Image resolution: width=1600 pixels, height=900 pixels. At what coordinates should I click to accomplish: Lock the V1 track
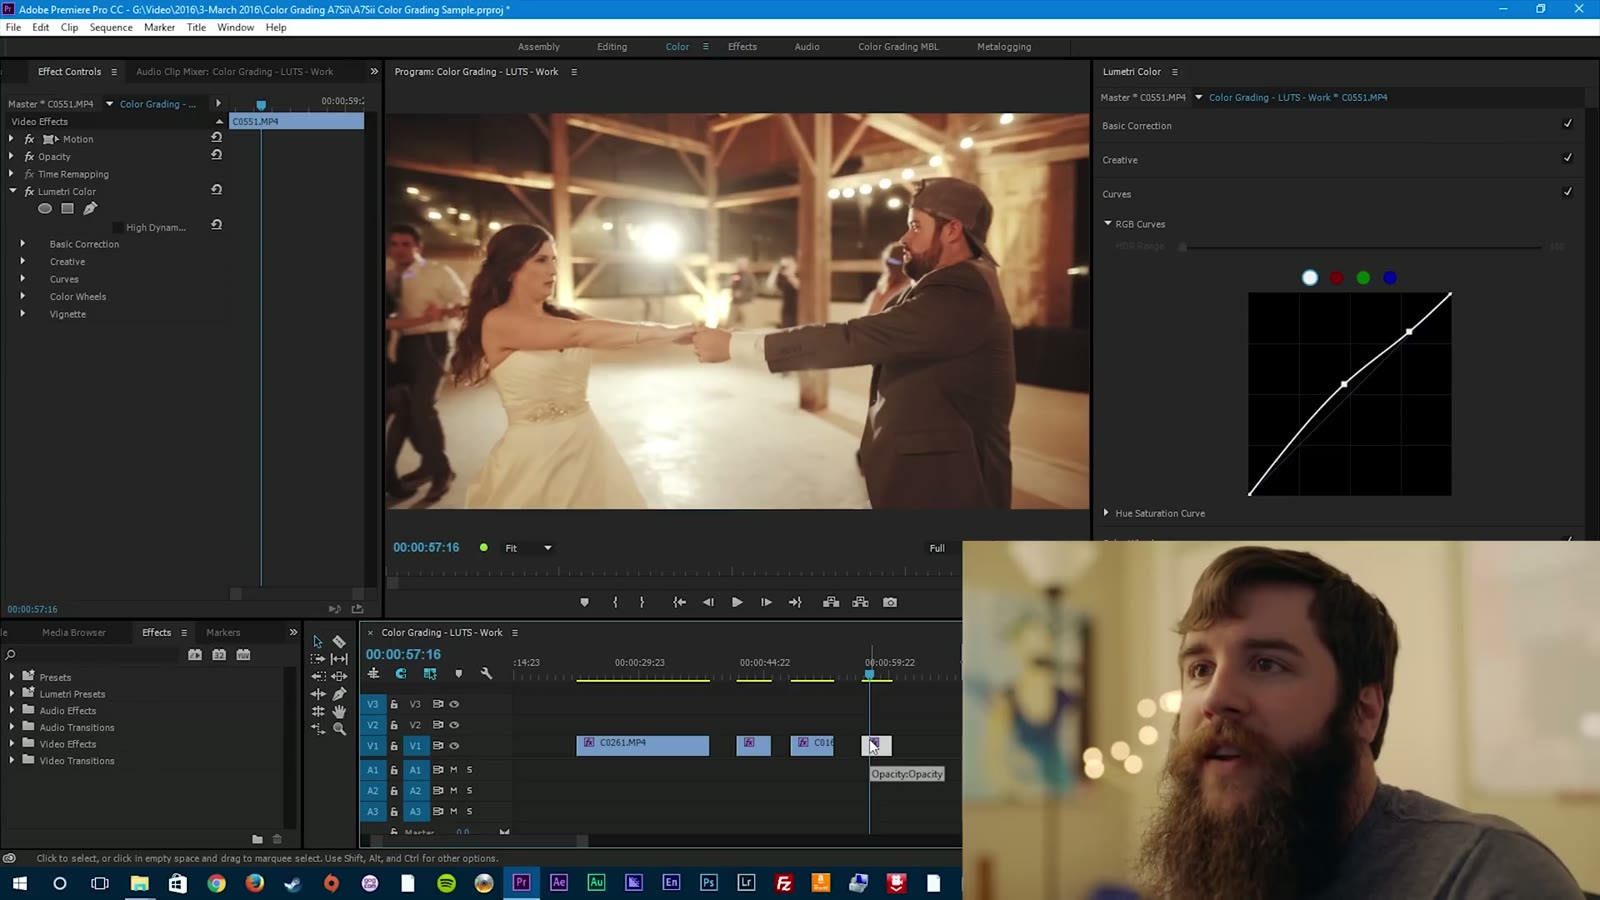point(394,746)
